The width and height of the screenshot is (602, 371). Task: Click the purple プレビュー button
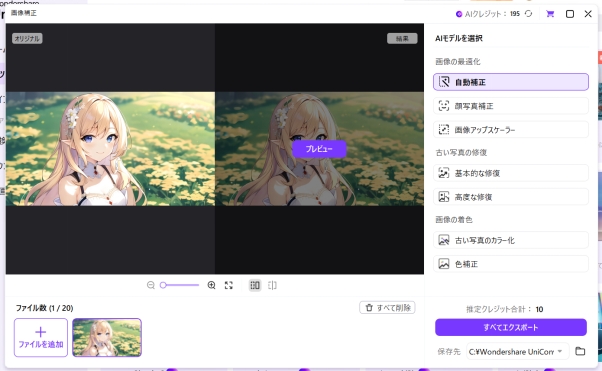click(319, 149)
